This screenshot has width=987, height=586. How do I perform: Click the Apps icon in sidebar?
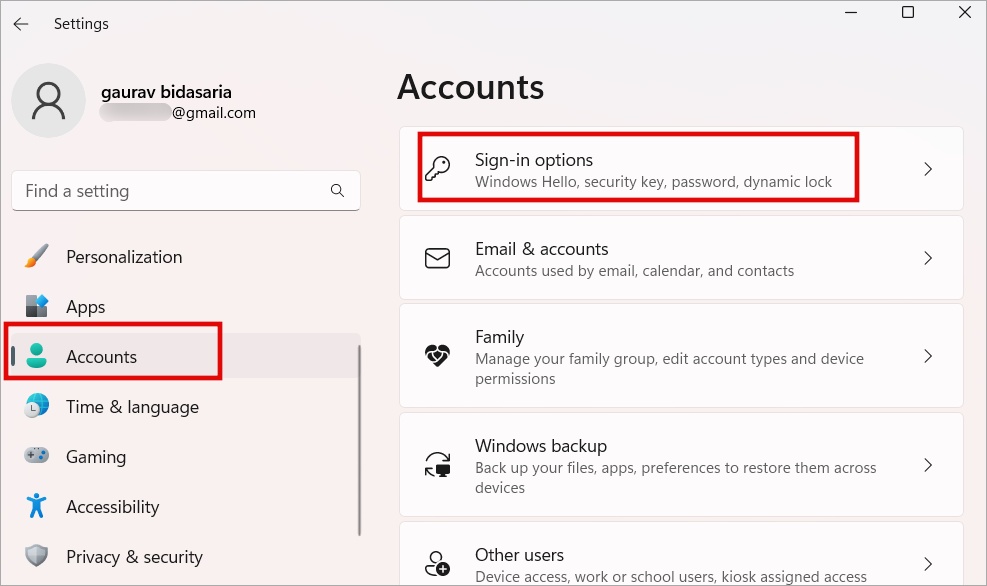[37, 306]
